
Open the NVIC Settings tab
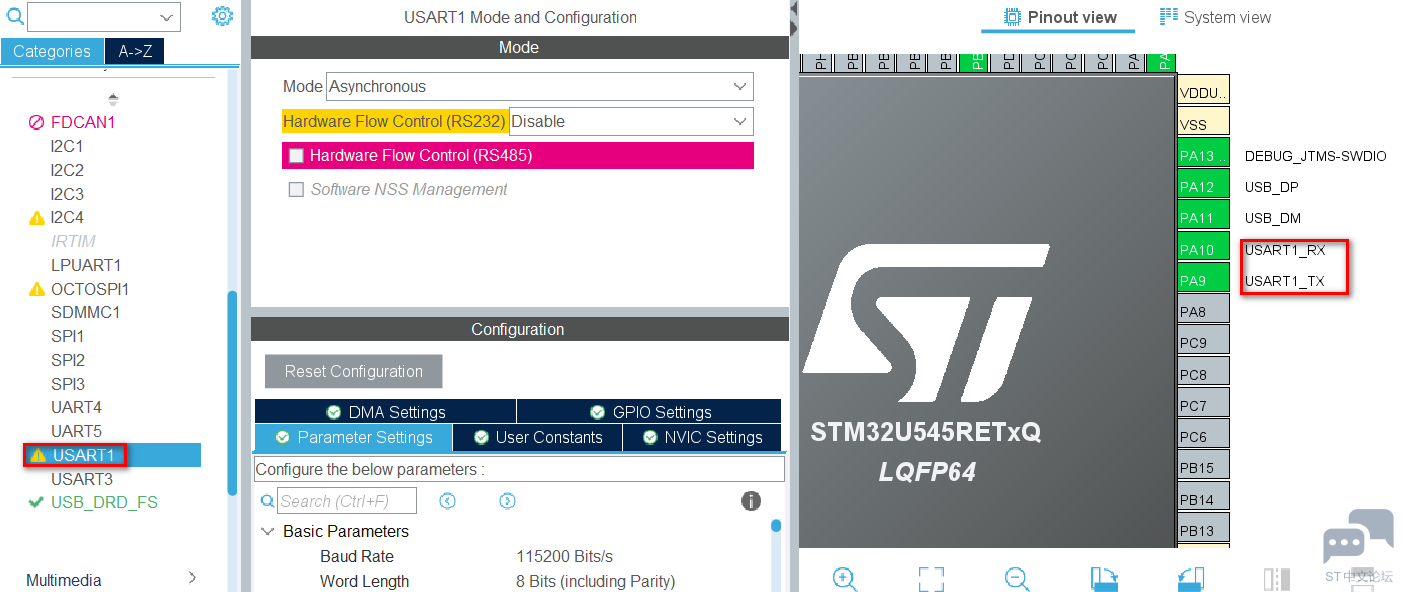click(x=701, y=438)
